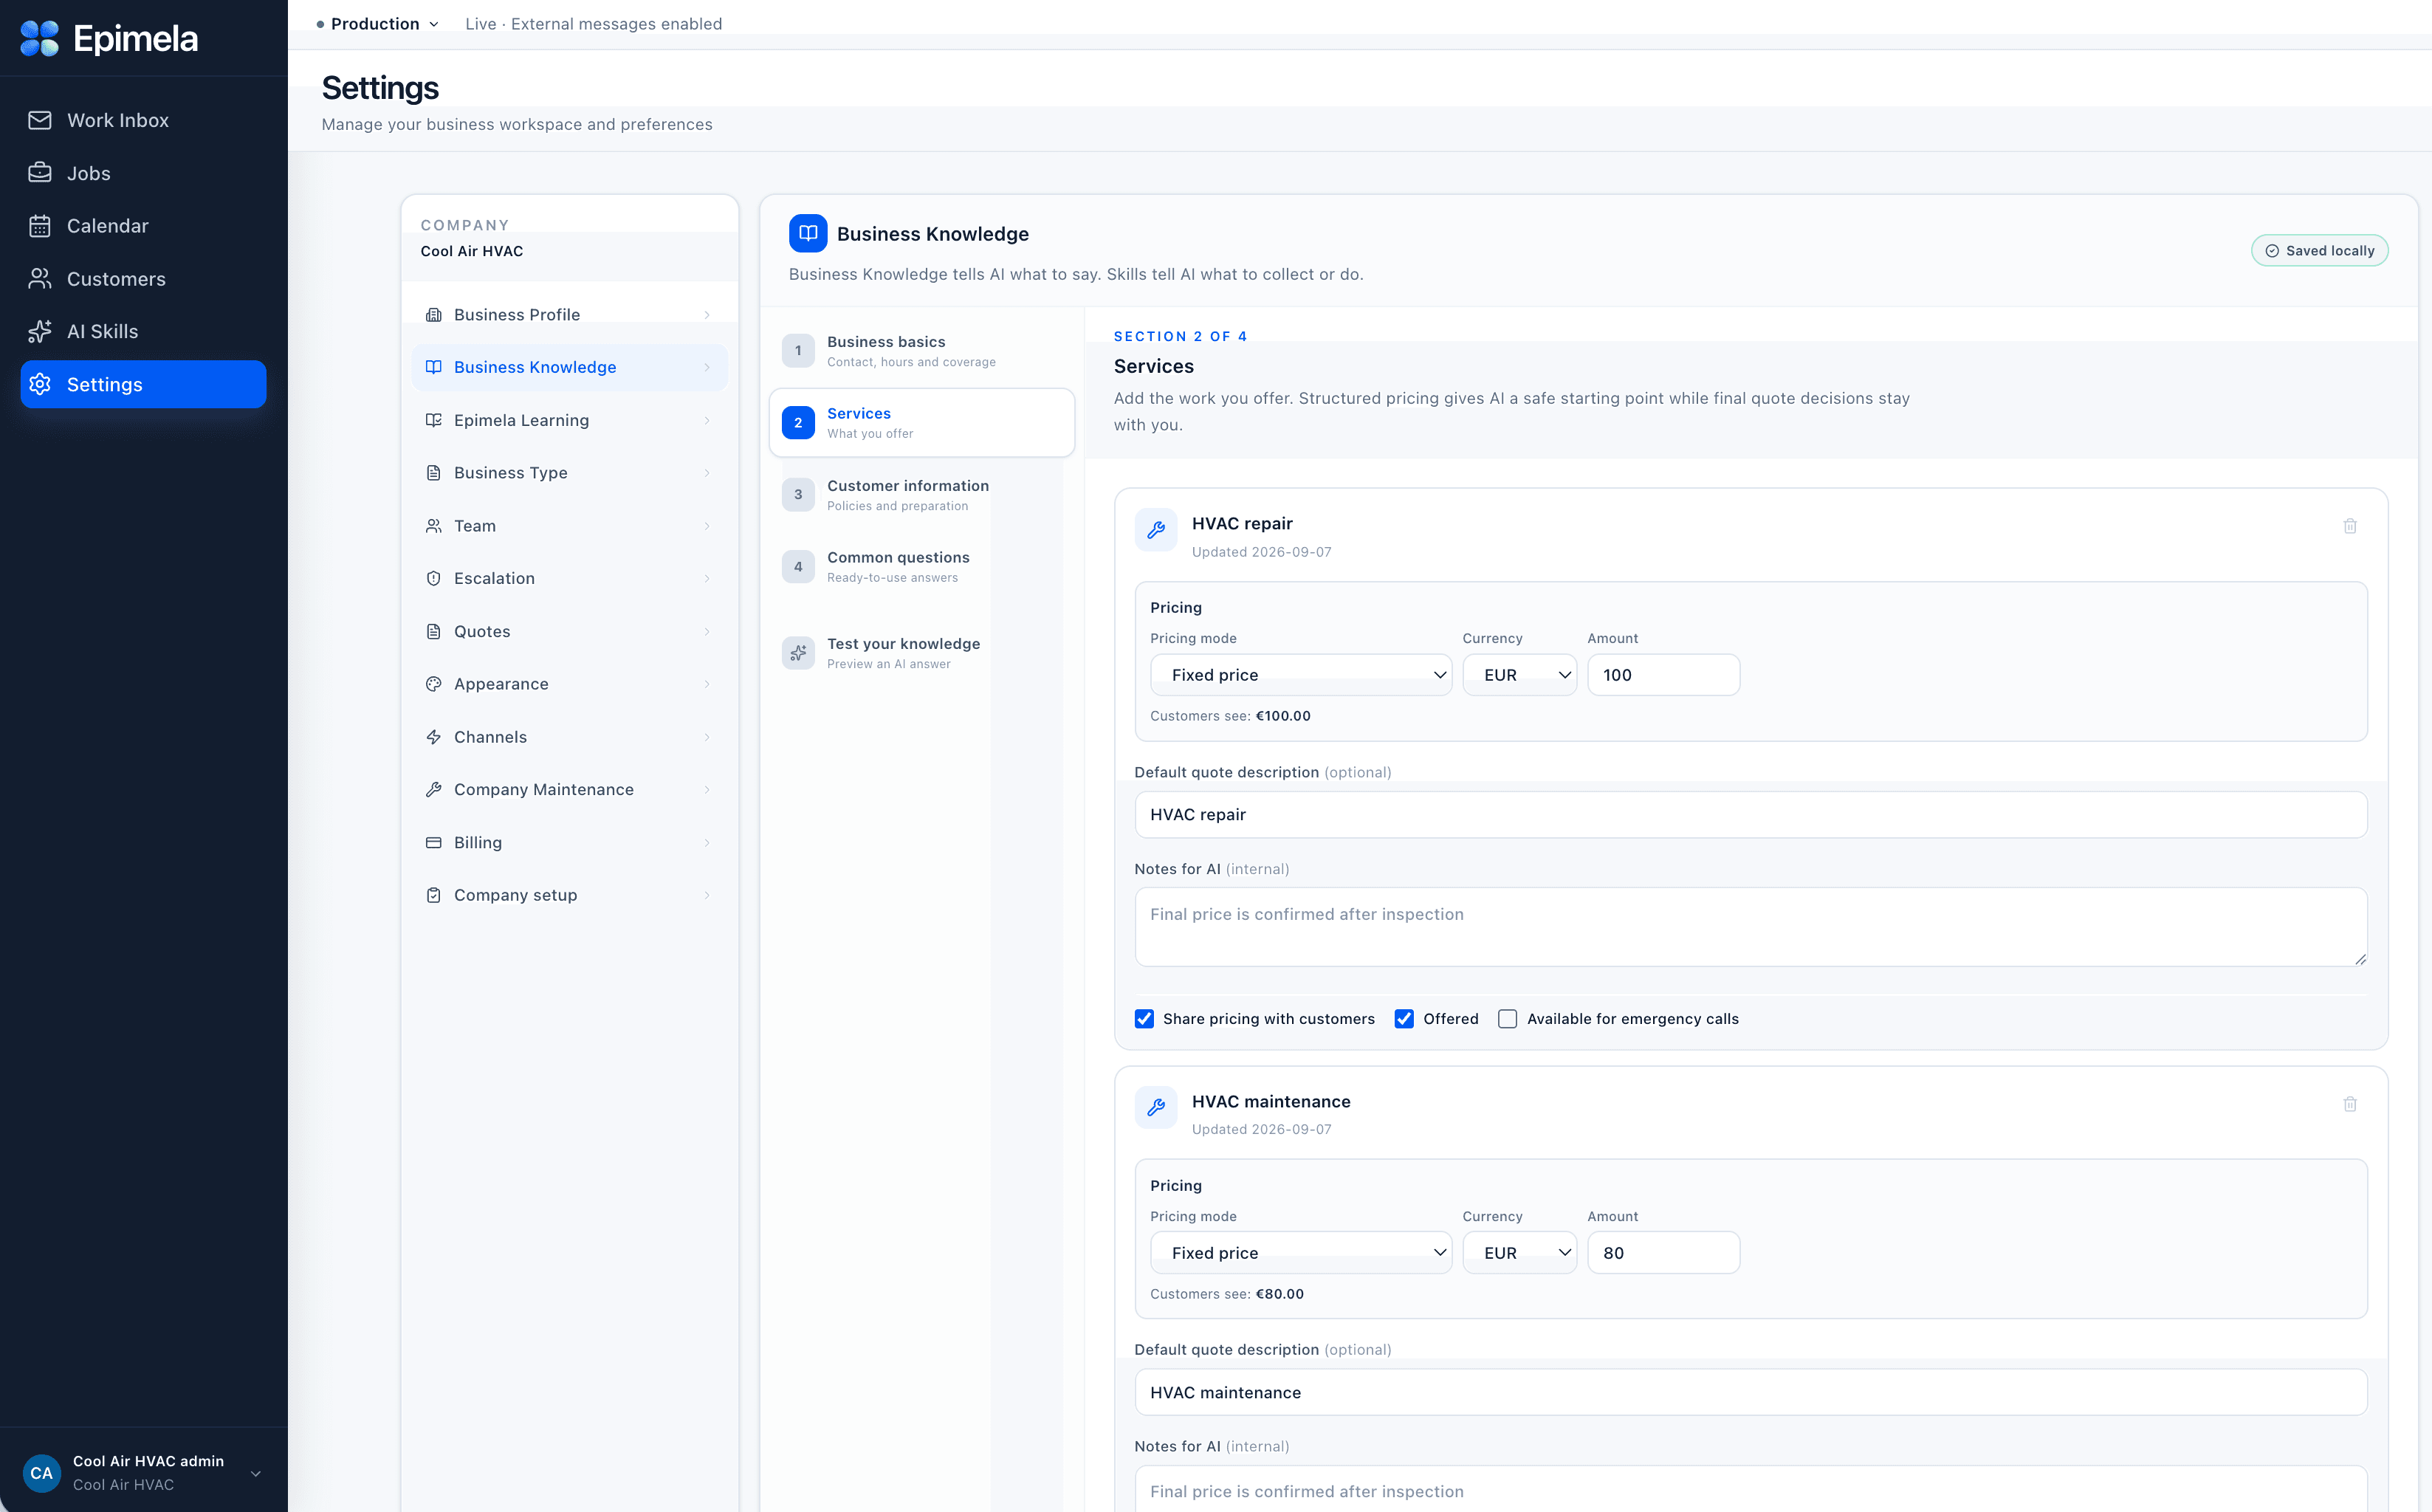The image size is (2432, 1512).
Task: Click the Team people icon
Action: pyautogui.click(x=433, y=526)
